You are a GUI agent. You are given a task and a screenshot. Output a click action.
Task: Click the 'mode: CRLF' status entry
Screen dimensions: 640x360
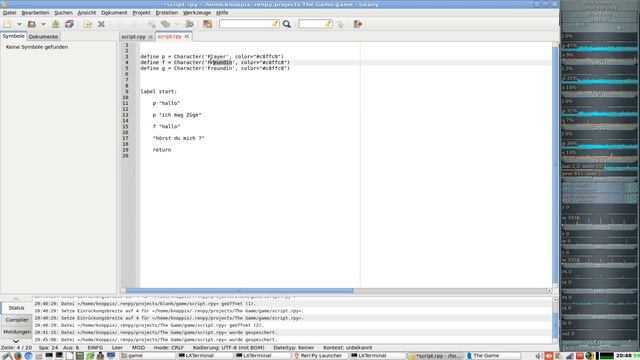coord(168,348)
